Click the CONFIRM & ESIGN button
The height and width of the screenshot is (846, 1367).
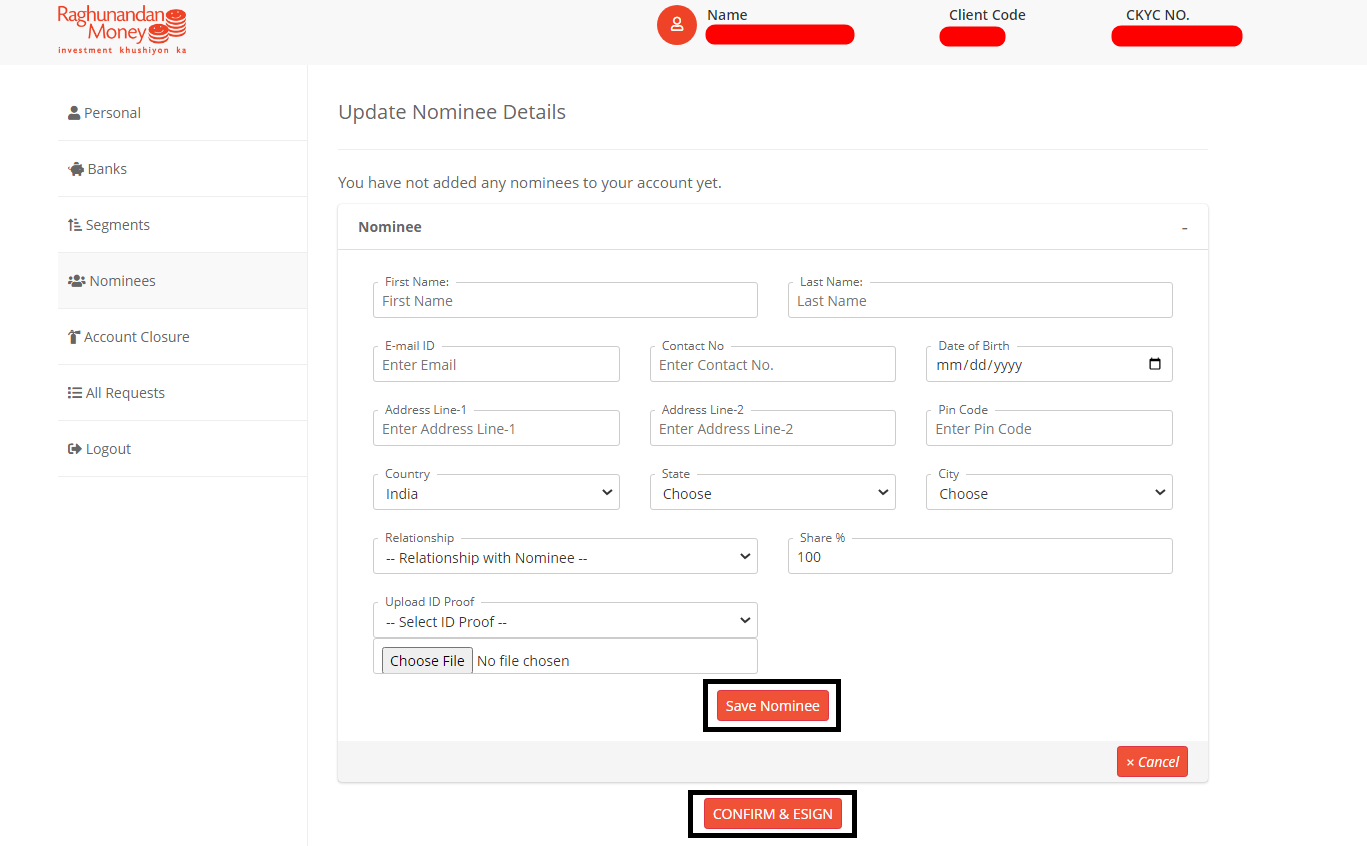(x=773, y=814)
